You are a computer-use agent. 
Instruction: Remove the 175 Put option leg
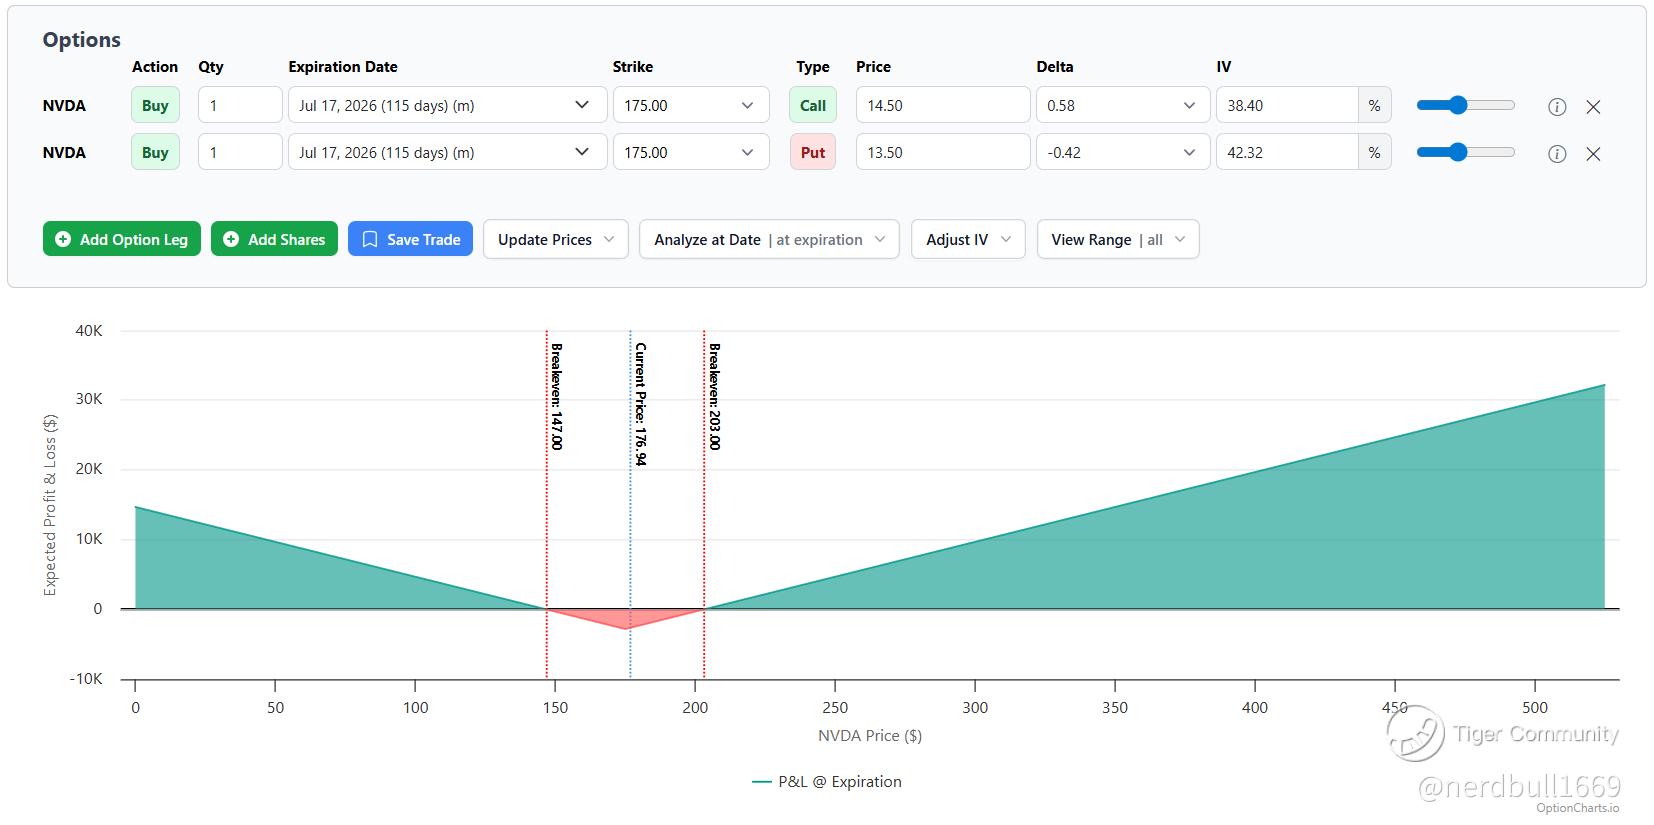tap(1593, 153)
